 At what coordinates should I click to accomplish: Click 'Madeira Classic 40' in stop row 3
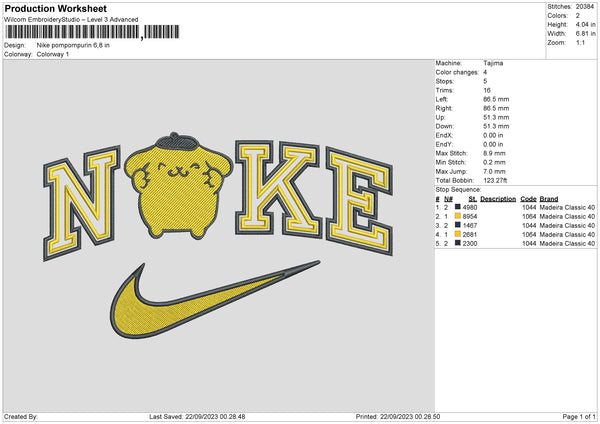567,225
